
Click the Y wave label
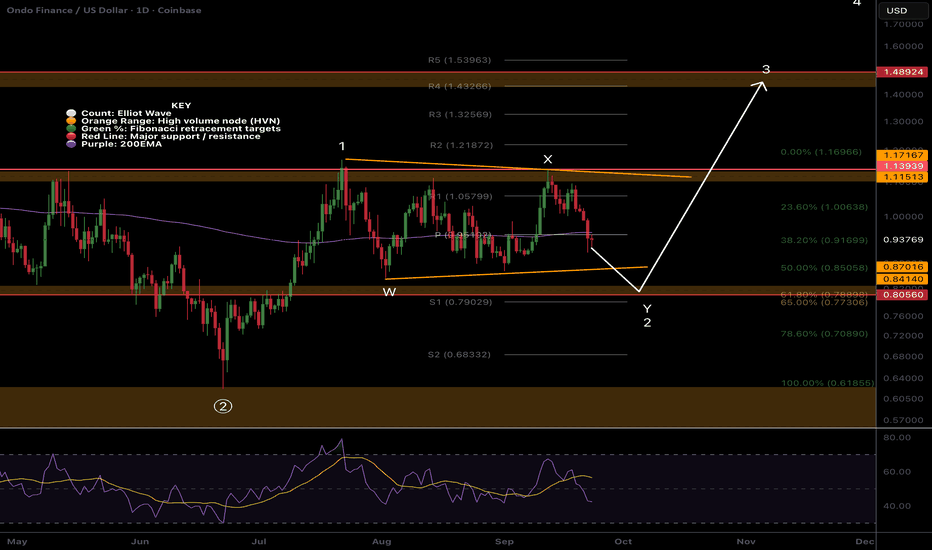point(647,308)
